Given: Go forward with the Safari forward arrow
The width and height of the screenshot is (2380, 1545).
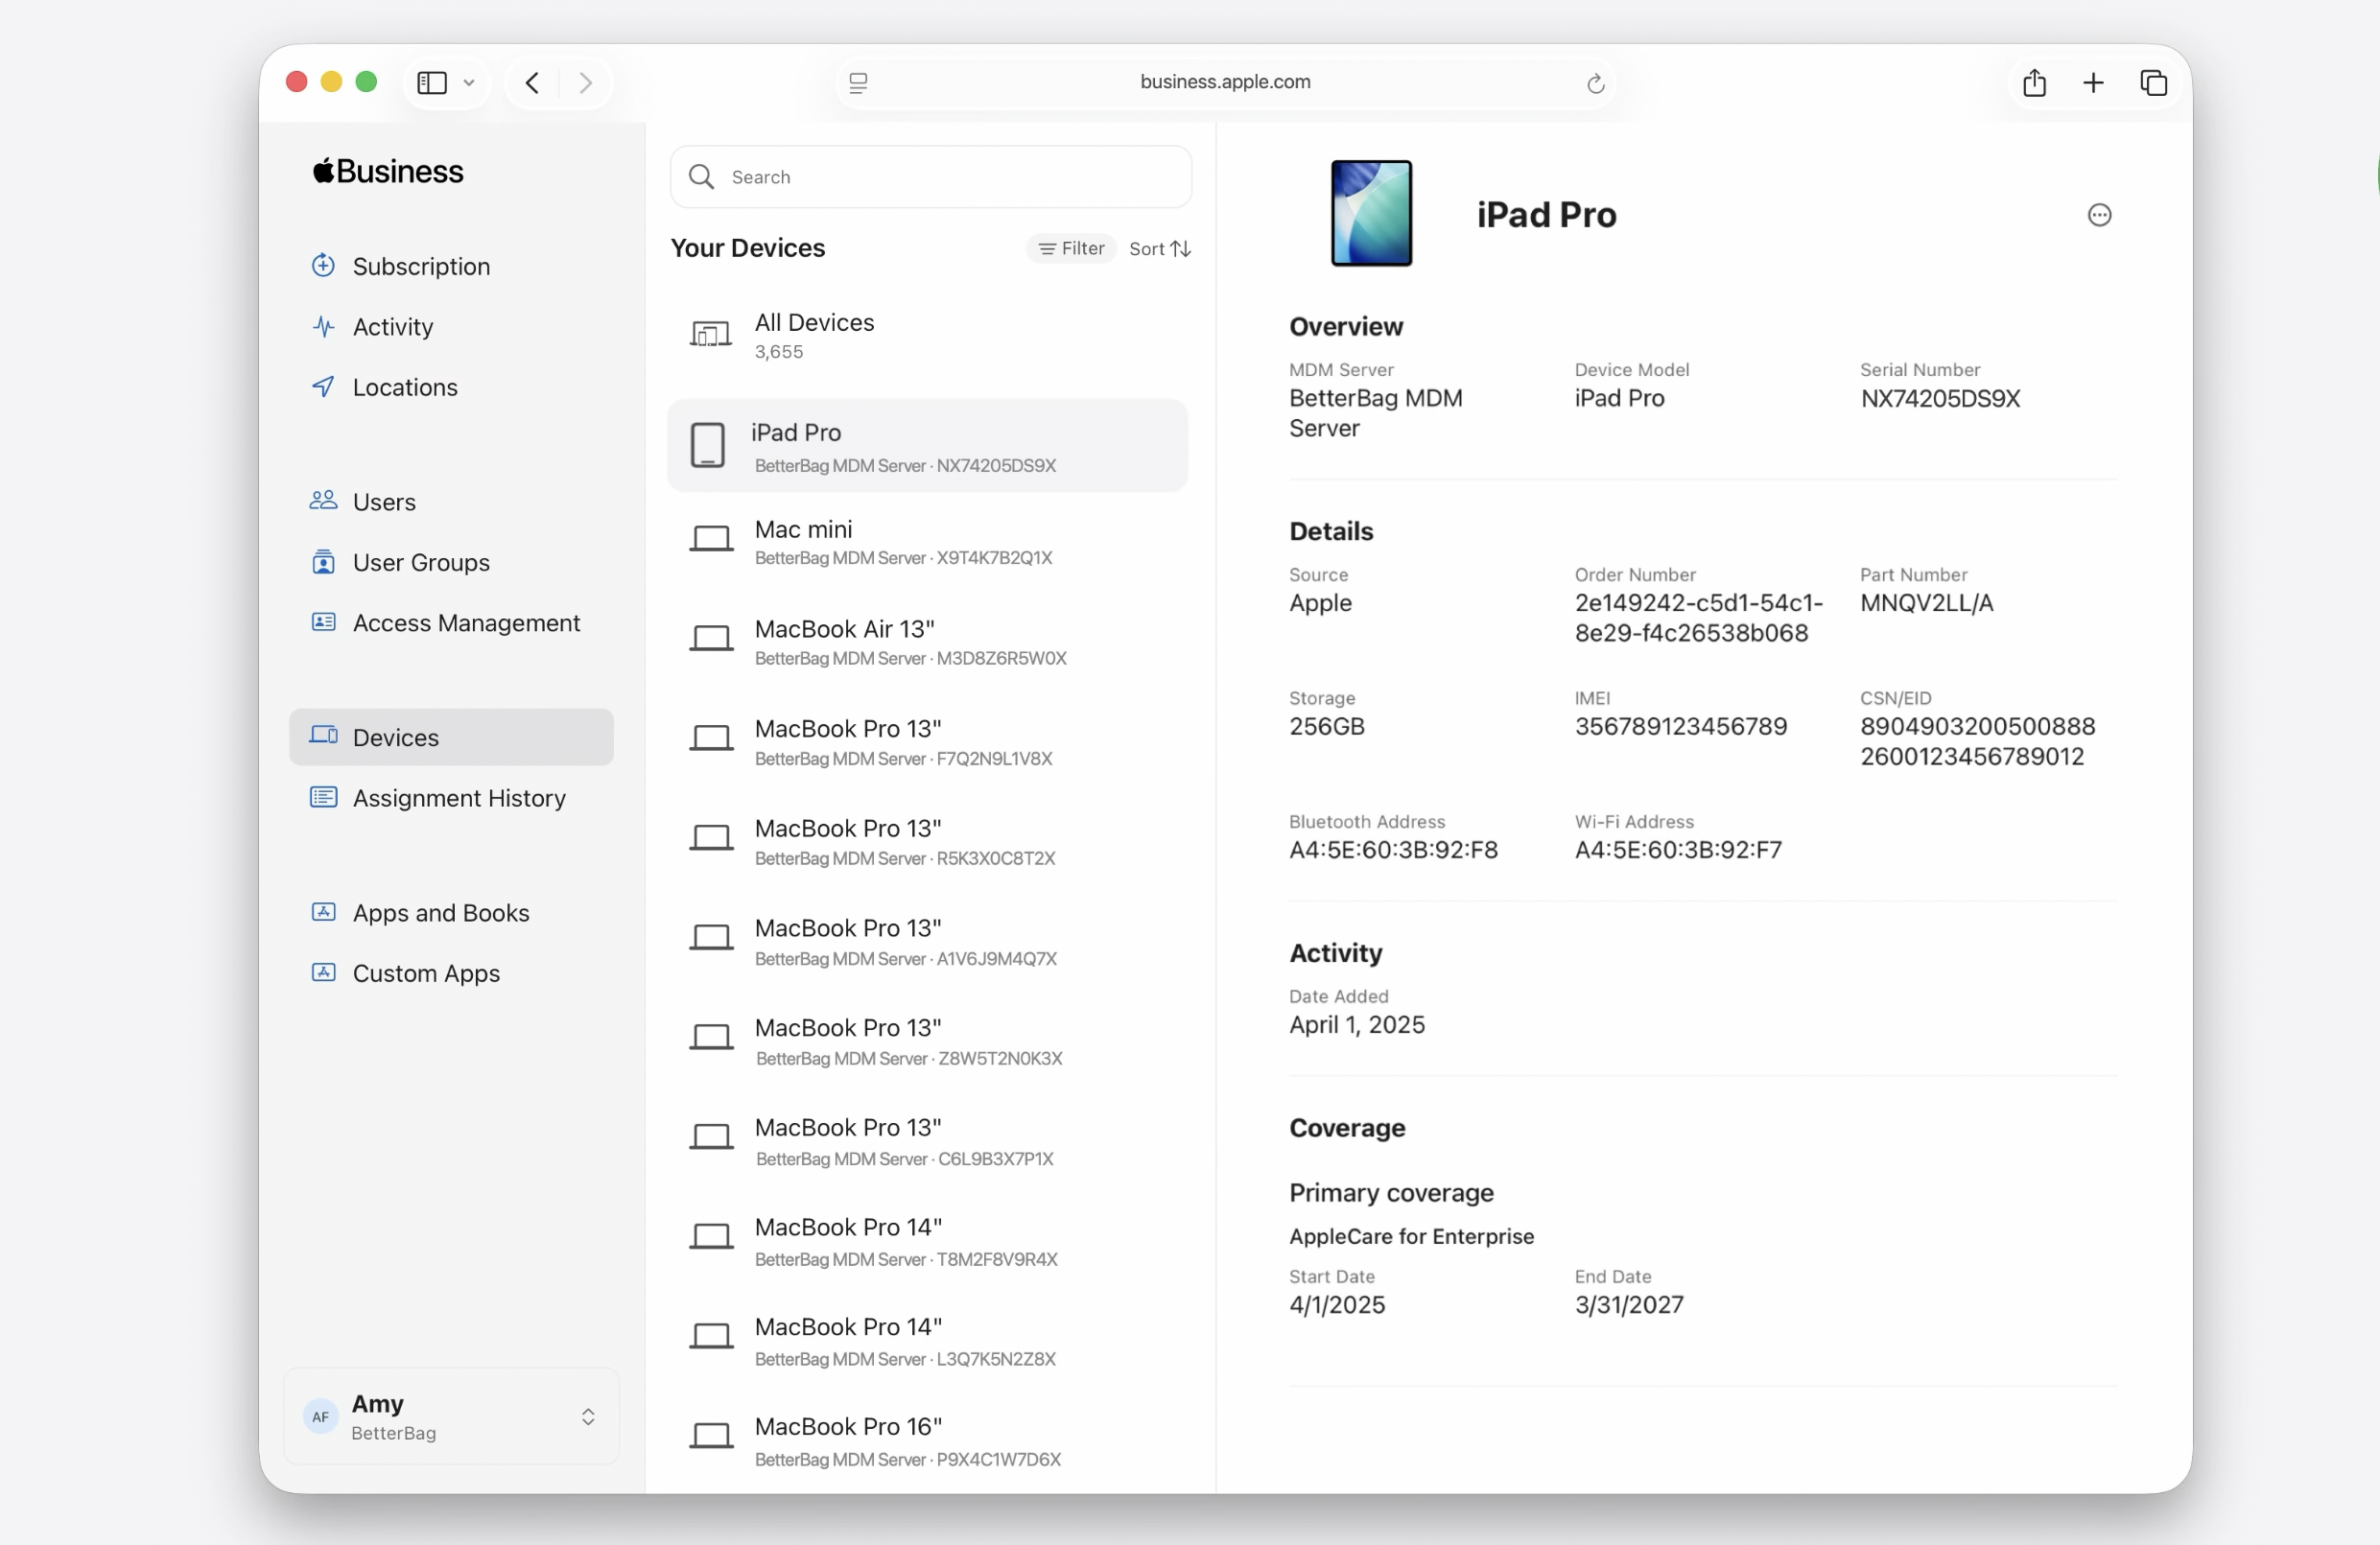Looking at the screenshot, I should (586, 82).
